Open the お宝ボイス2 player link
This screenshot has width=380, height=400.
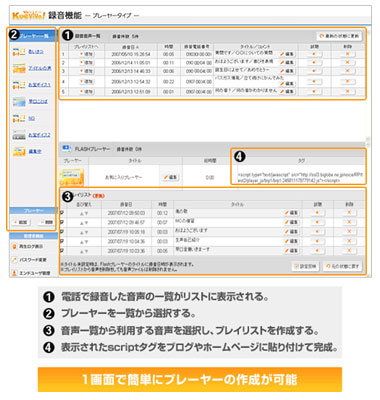(x=39, y=135)
